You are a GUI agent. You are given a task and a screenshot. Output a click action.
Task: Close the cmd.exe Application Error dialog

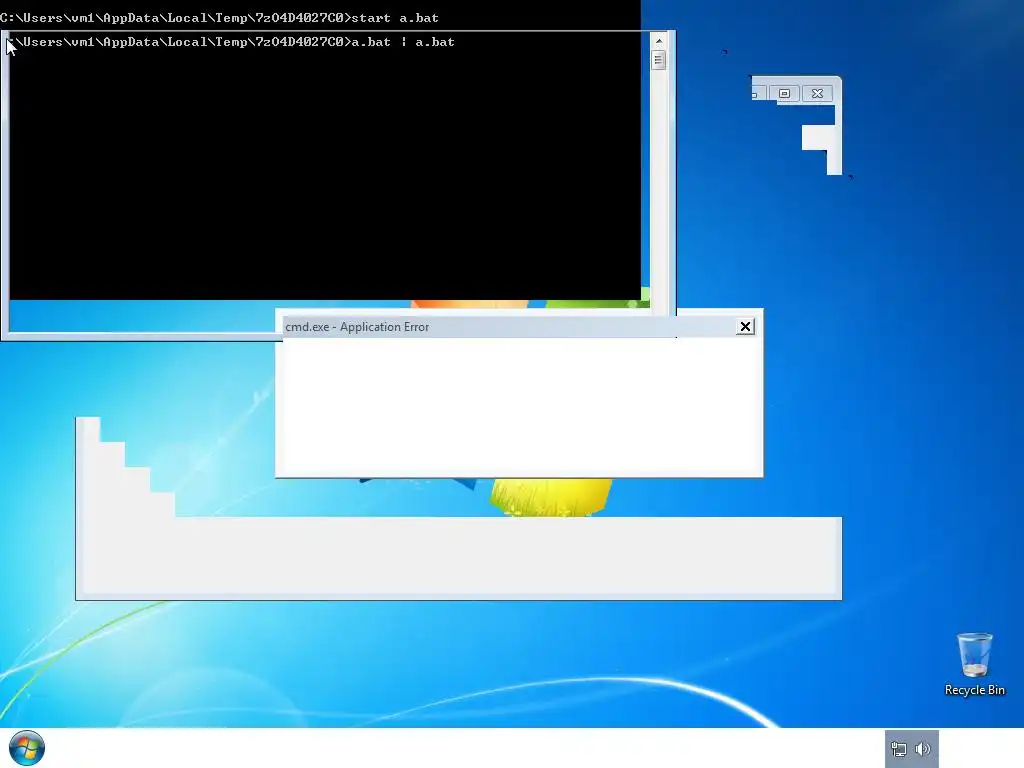point(745,327)
